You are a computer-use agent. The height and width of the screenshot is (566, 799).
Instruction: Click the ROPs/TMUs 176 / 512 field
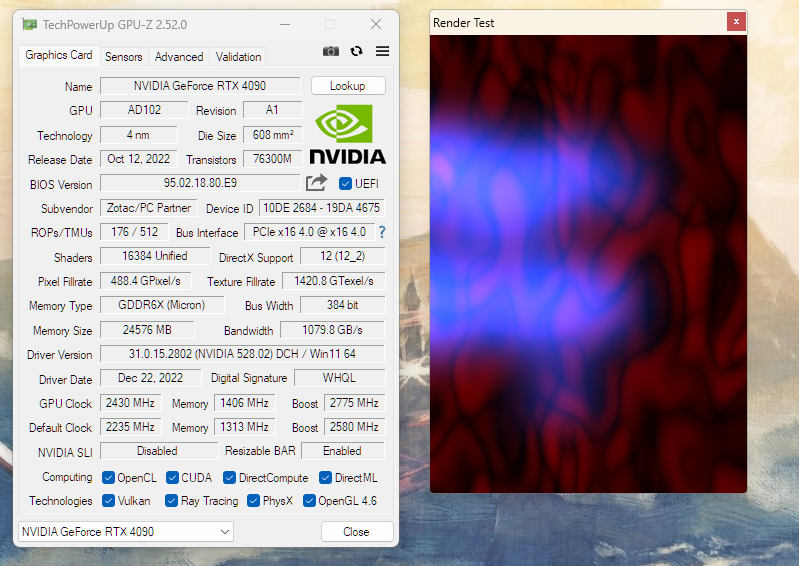tap(134, 232)
